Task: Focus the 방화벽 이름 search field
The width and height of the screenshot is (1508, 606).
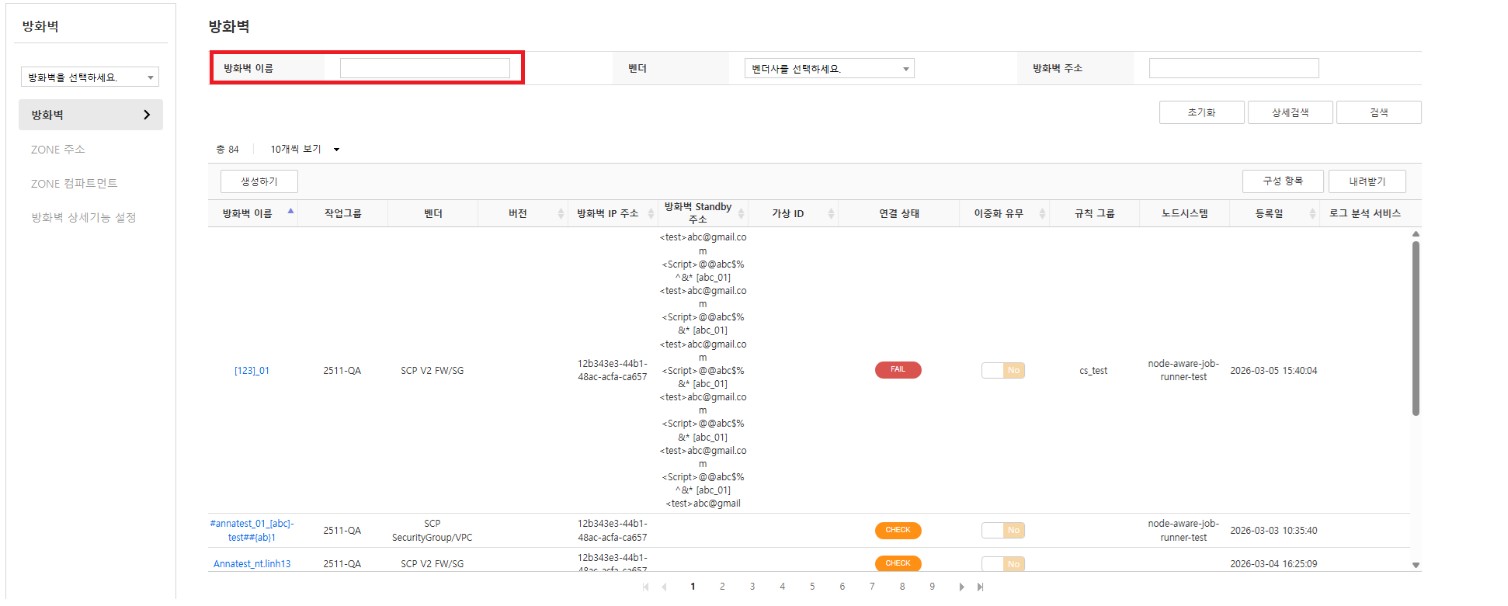Action: tap(425, 68)
